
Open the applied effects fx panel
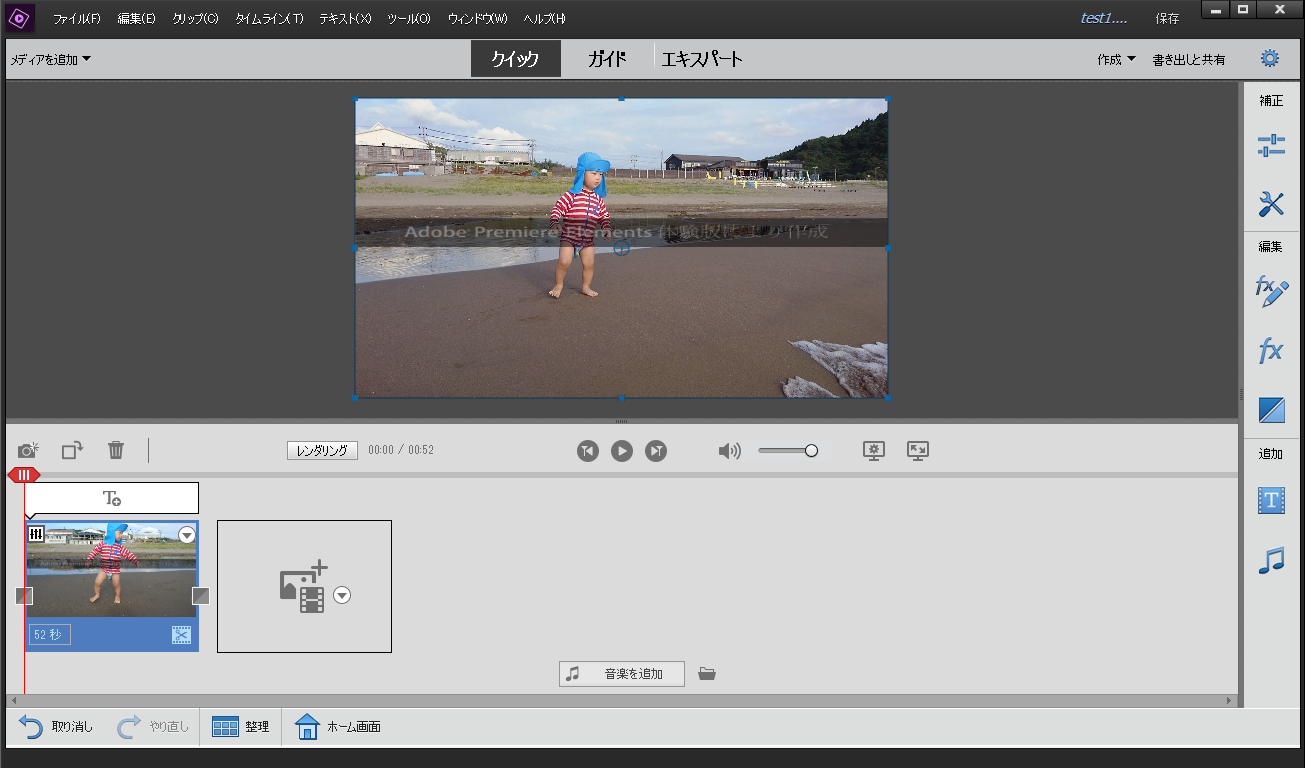pos(1270,351)
